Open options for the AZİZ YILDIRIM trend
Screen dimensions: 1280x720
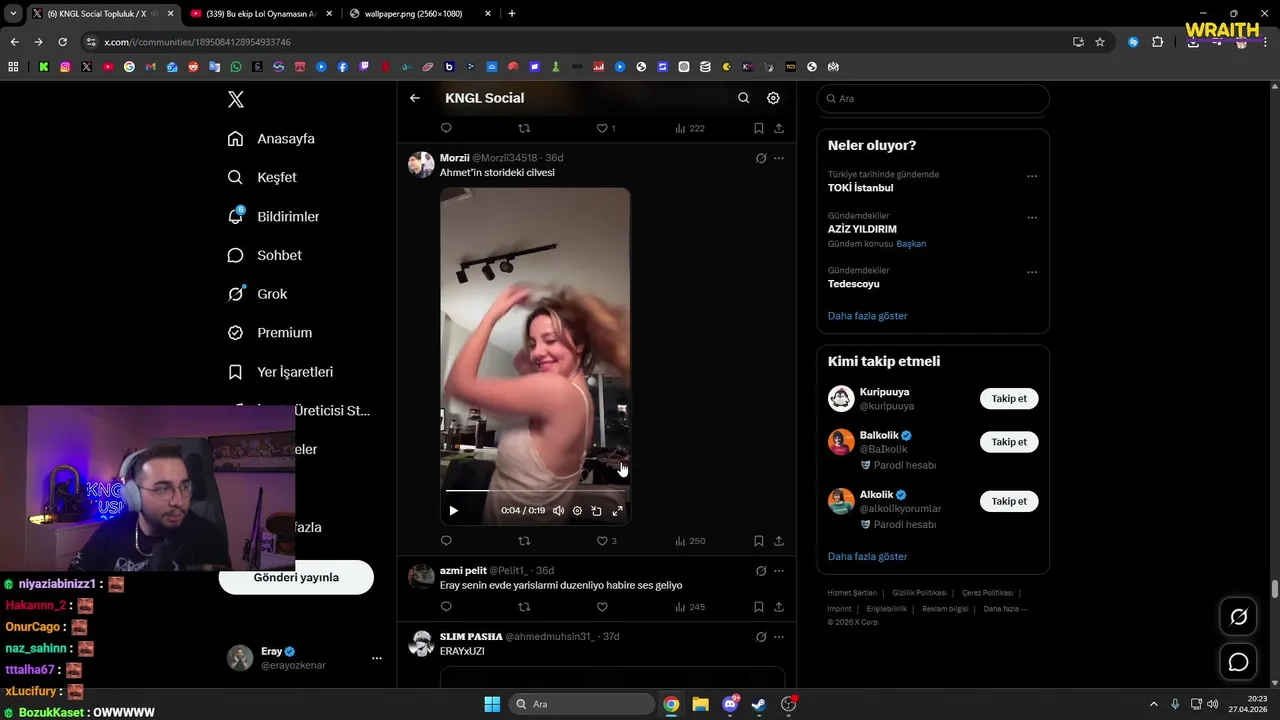pos(1032,218)
